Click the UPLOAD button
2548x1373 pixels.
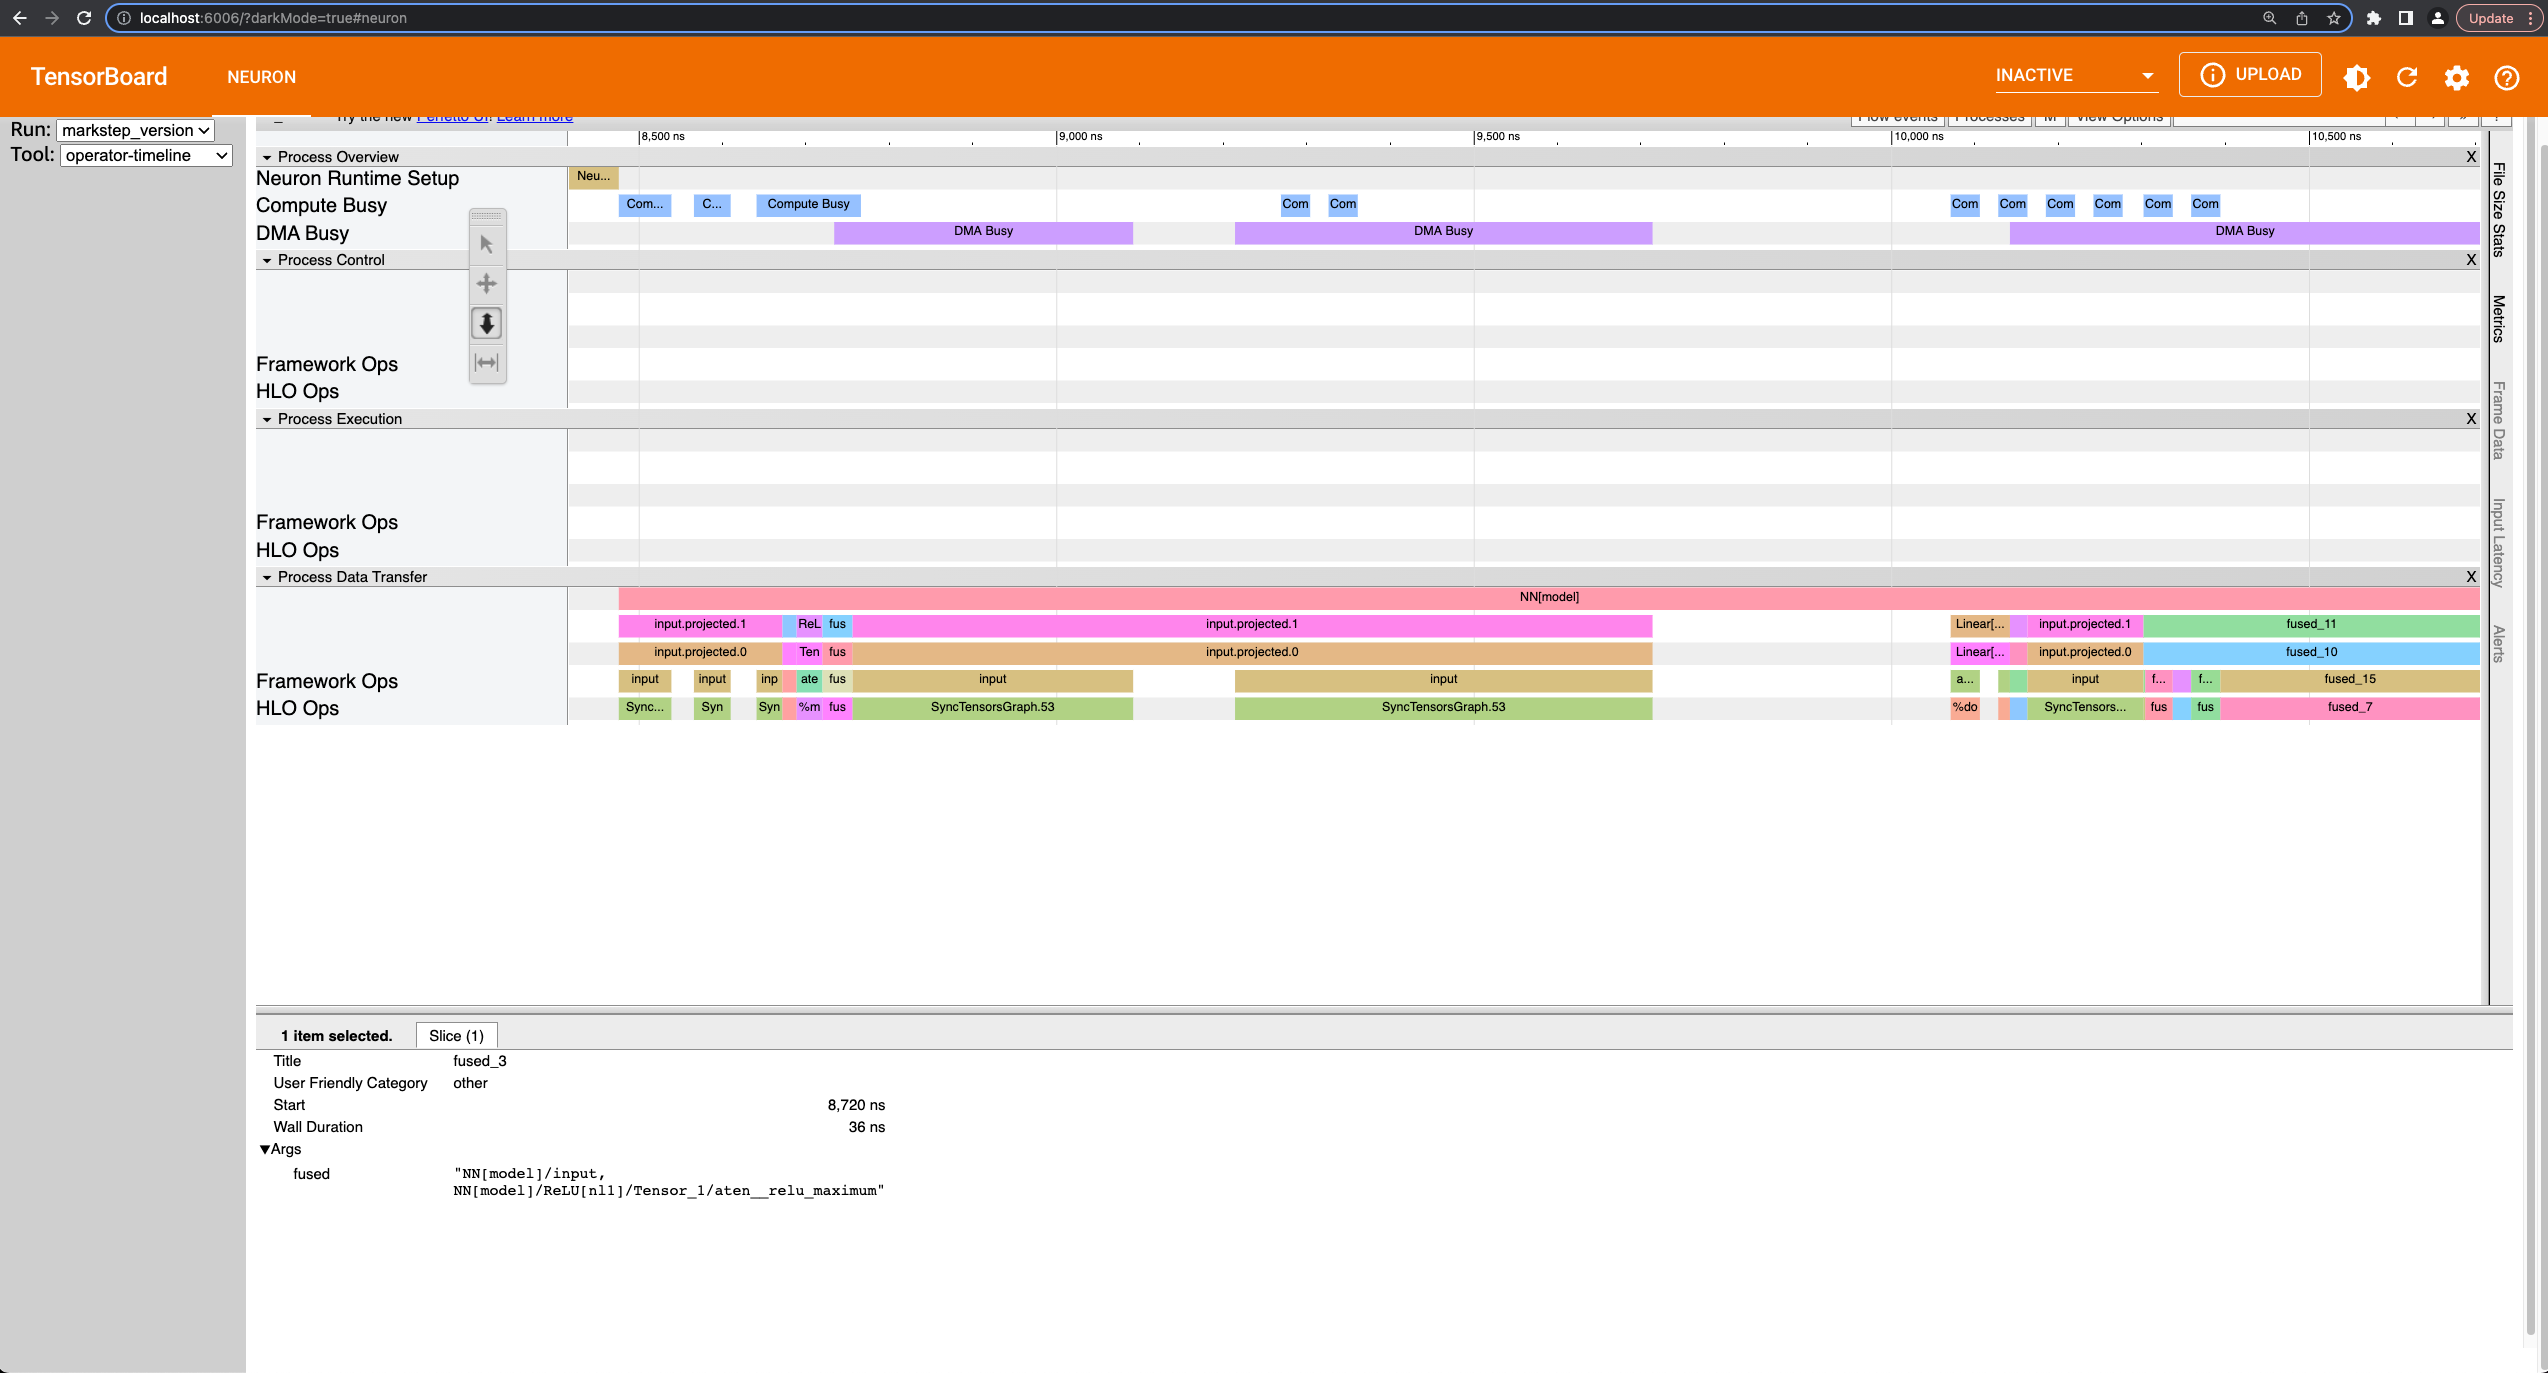pyautogui.click(x=2250, y=74)
